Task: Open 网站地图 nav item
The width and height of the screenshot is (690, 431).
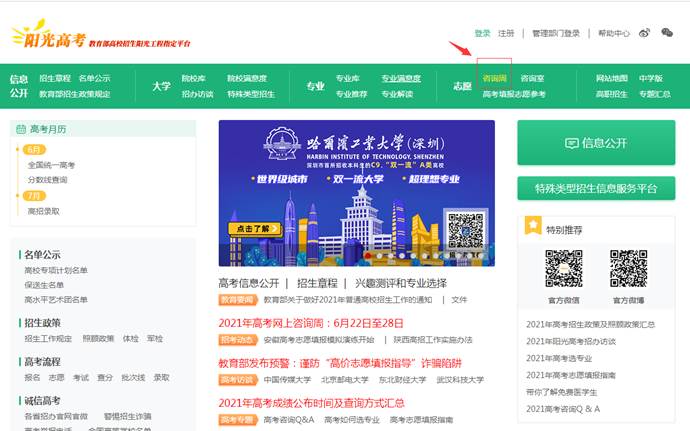Action: pos(612,78)
